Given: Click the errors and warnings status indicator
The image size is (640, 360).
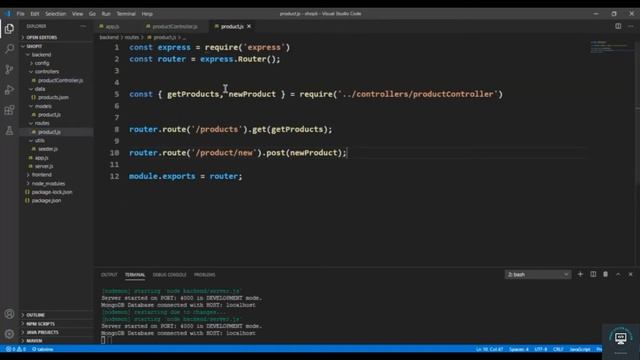Looking at the screenshot, I should coord(16,349).
